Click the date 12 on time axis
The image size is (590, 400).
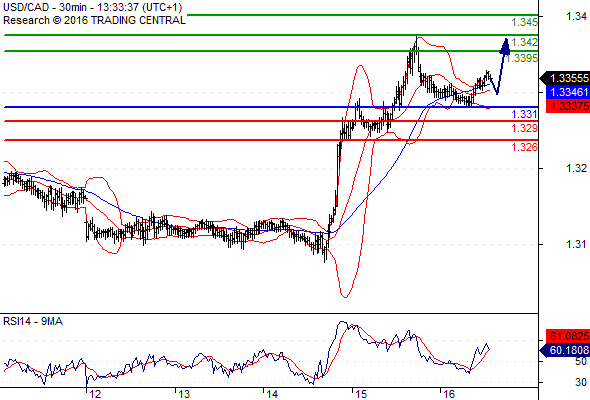point(96,395)
